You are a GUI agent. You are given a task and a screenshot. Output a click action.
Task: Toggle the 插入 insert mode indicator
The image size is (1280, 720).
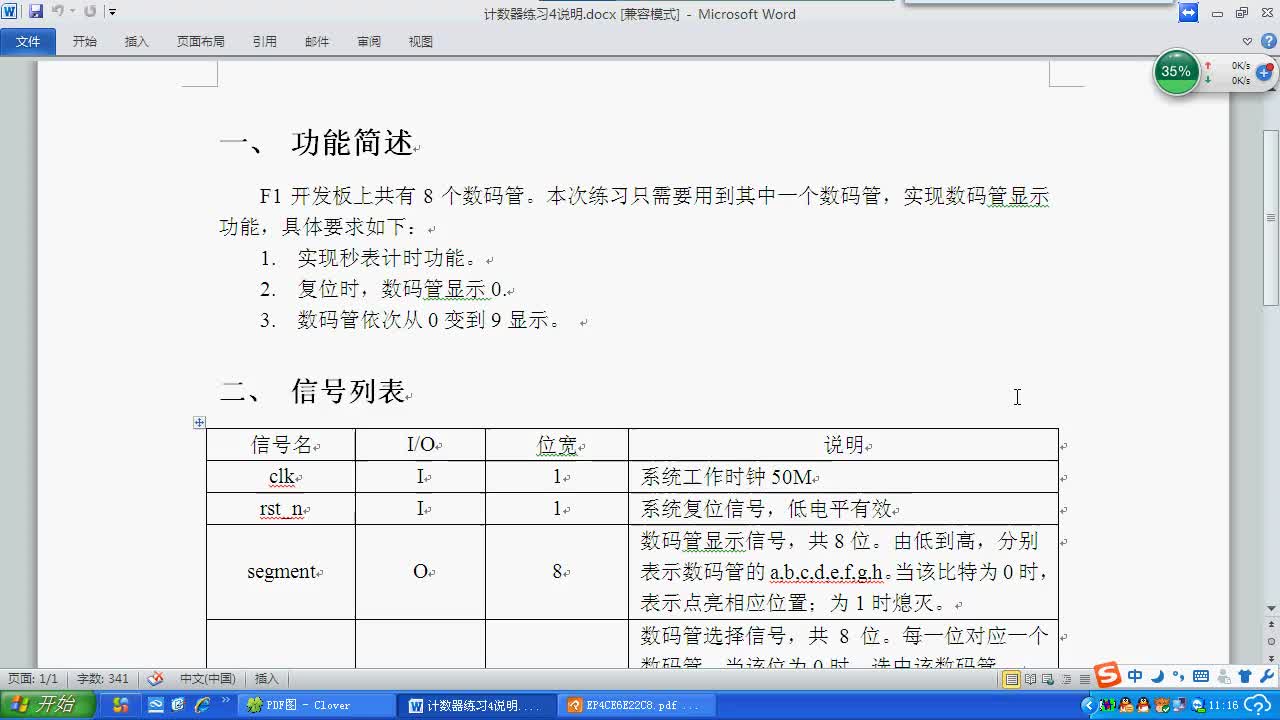(x=267, y=679)
